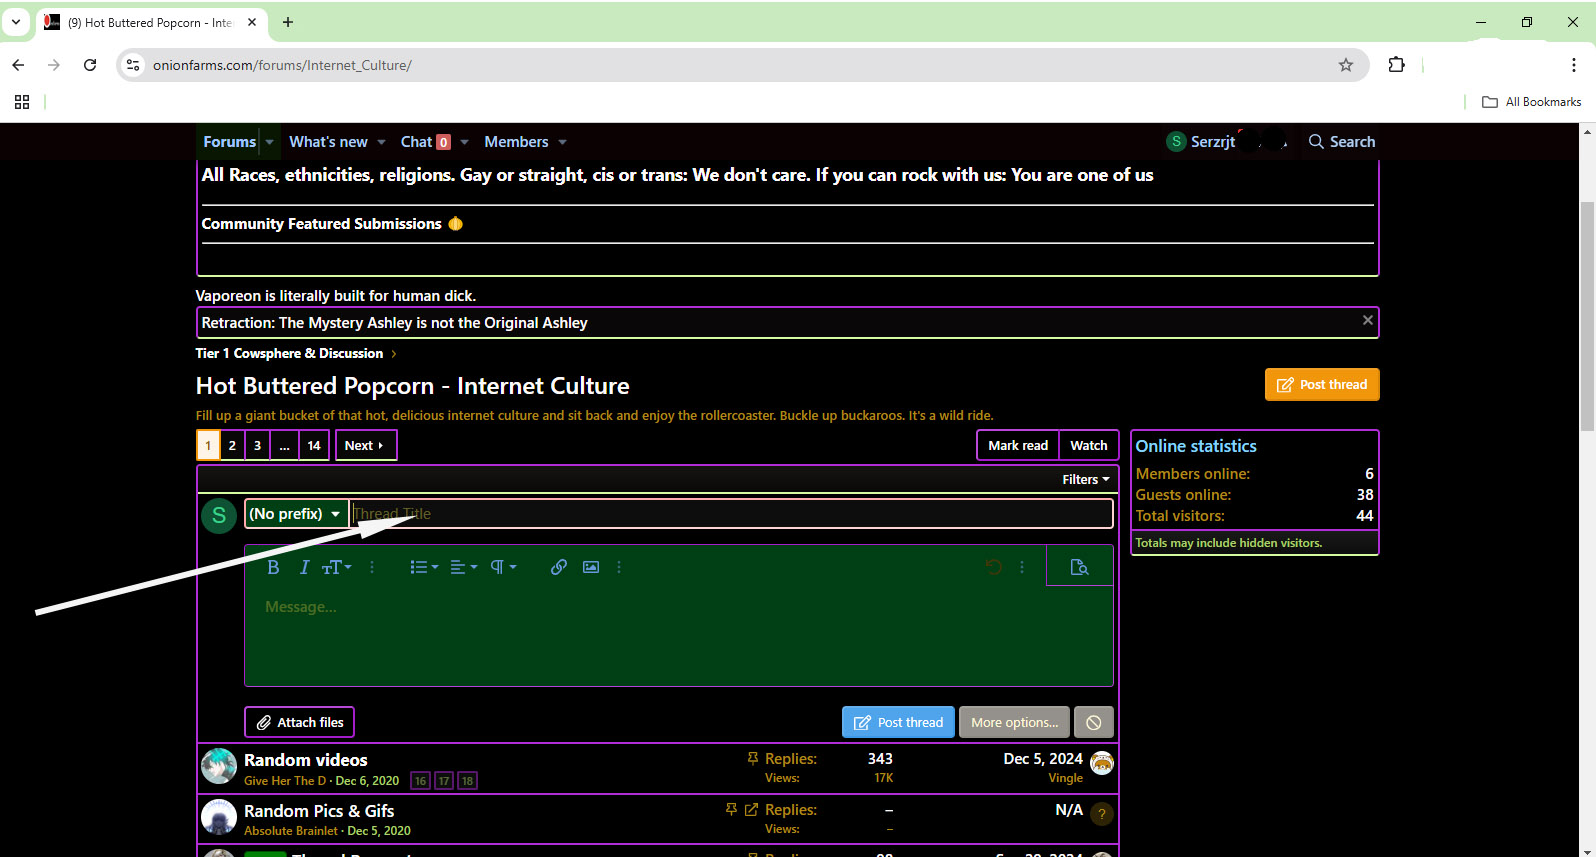Screen dimensions: 1596x857
Task: Open the What's new tab
Action: coord(328,142)
